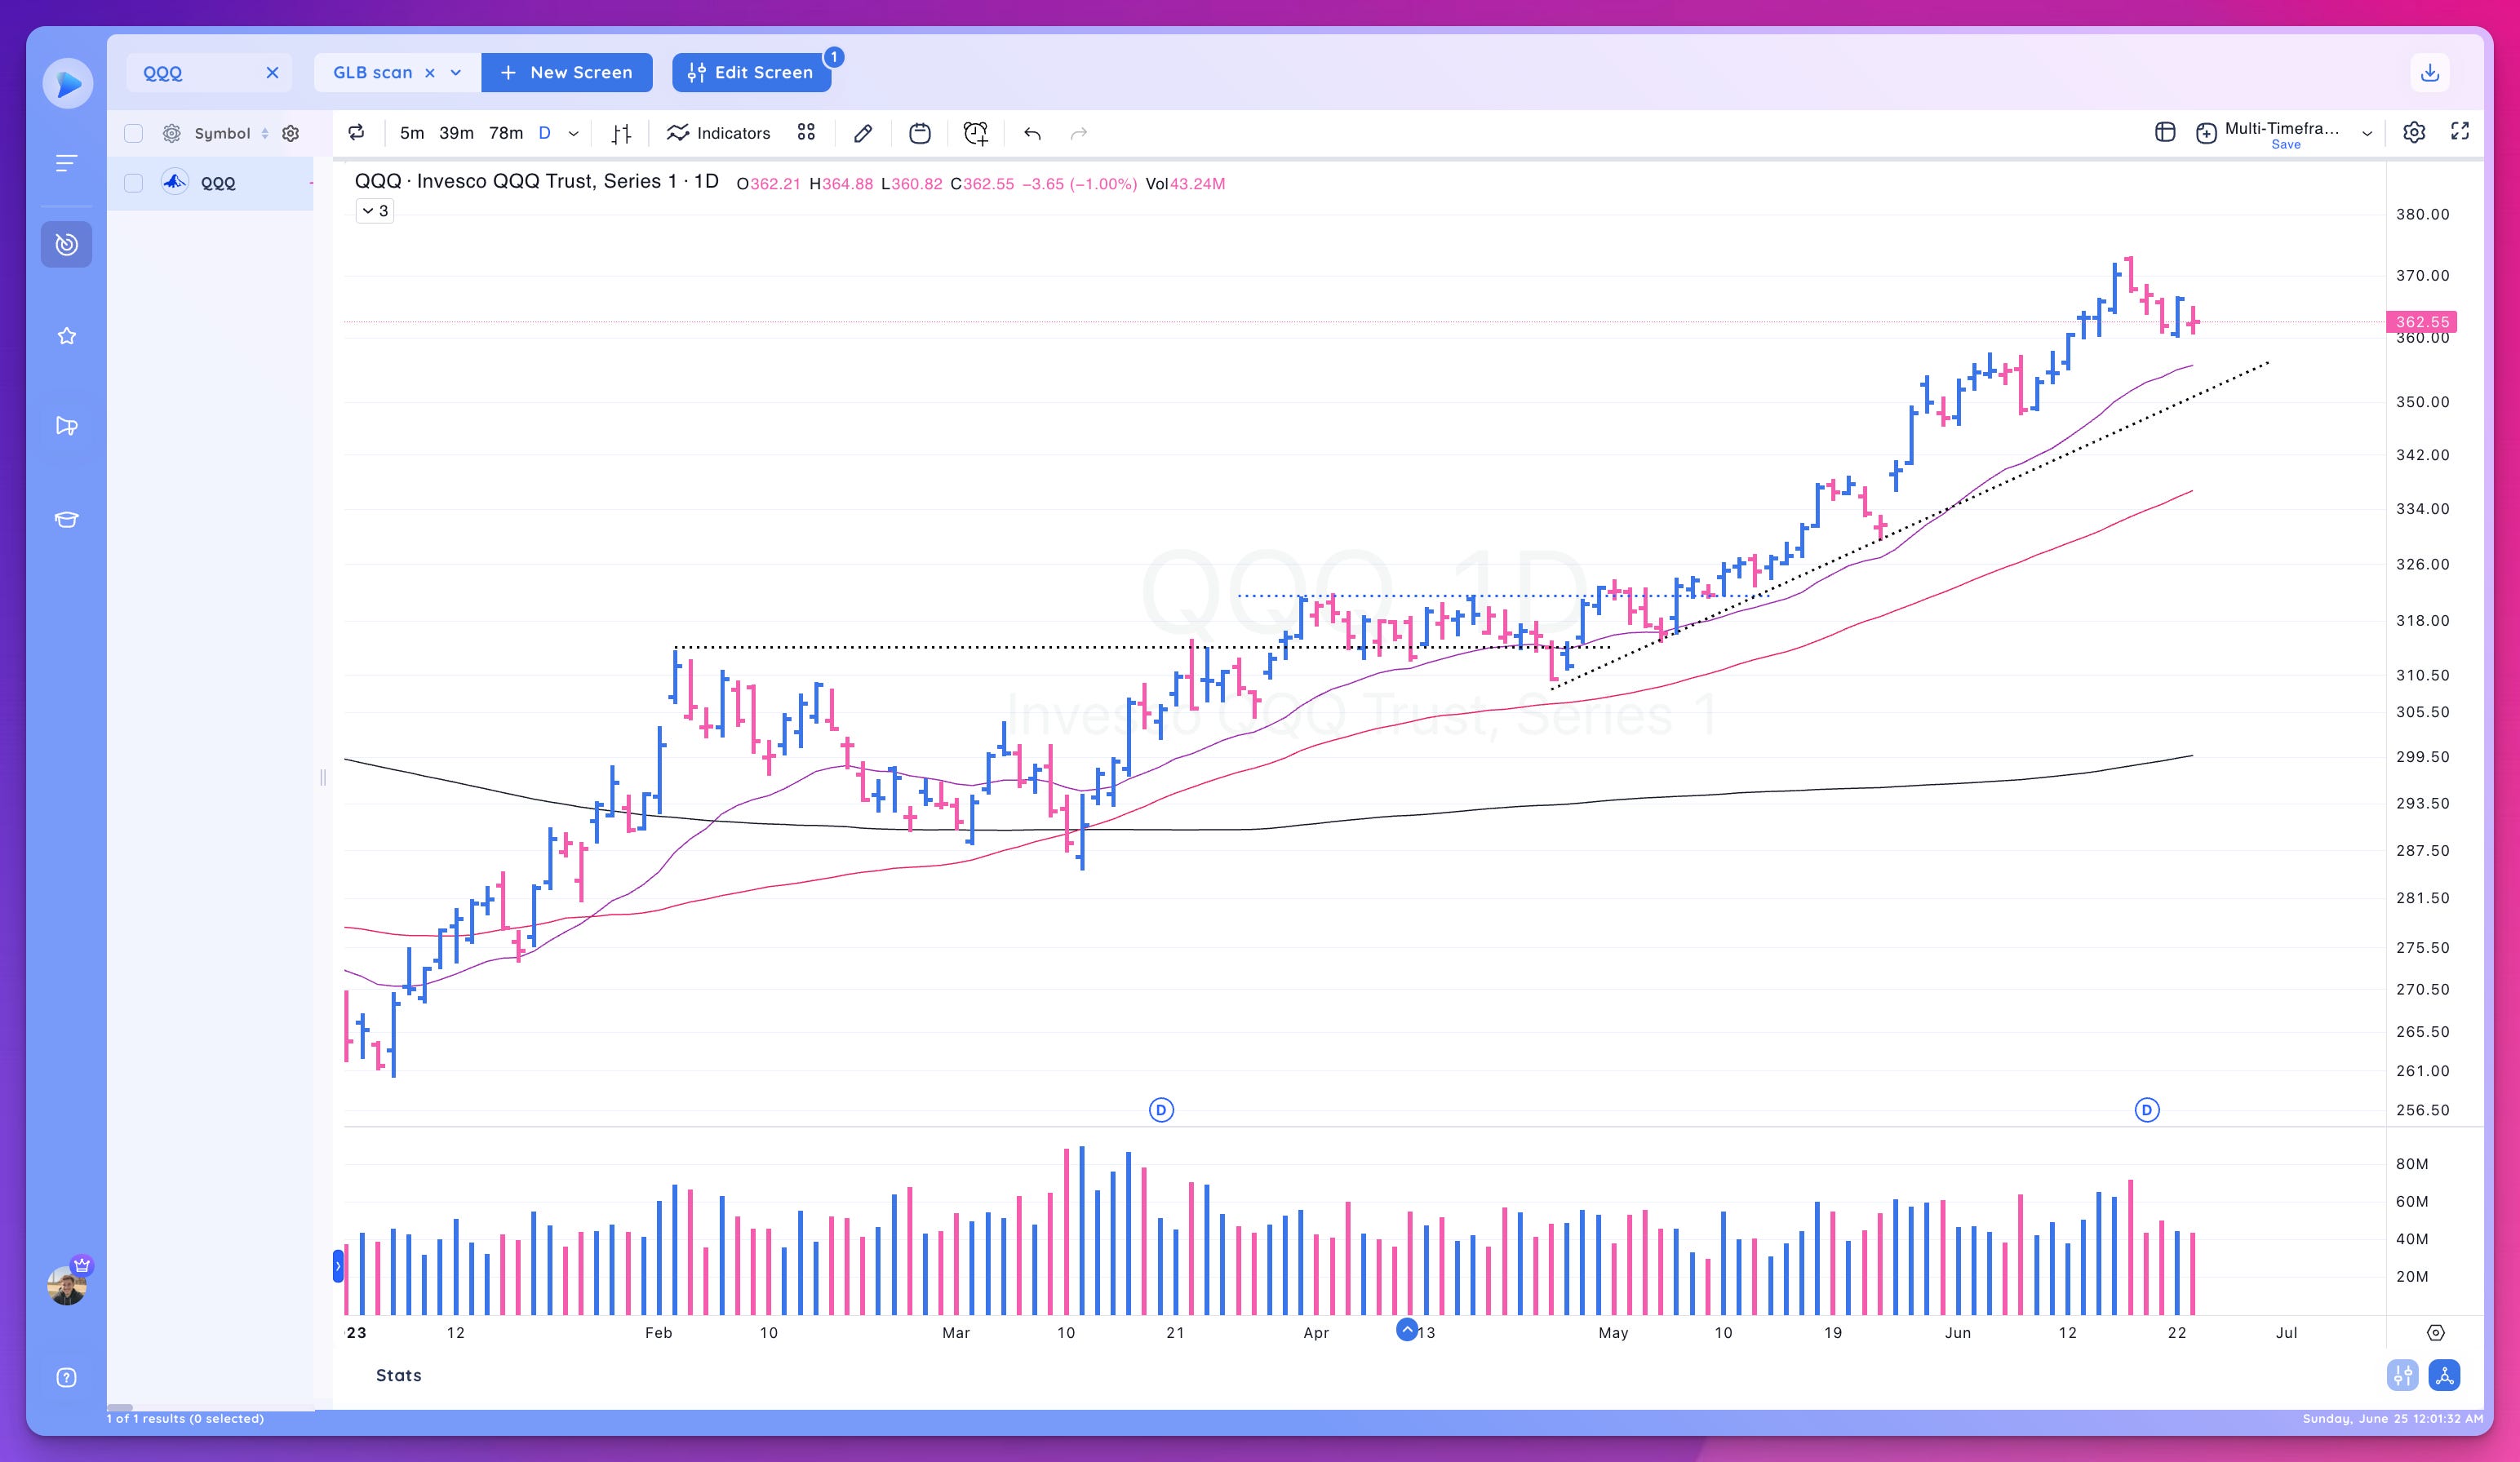The image size is (2520, 1462).
Task: Save the Multi-Timeframe layout
Action: [x=2286, y=144]
